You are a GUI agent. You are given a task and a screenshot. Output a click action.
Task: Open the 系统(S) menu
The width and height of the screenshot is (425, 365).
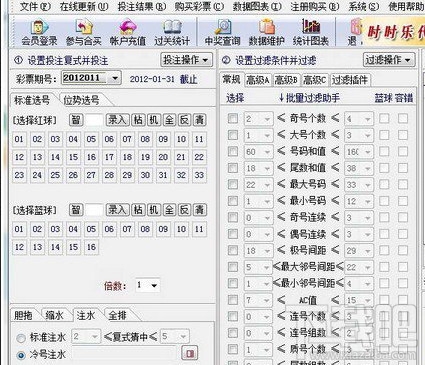(364, 6)
